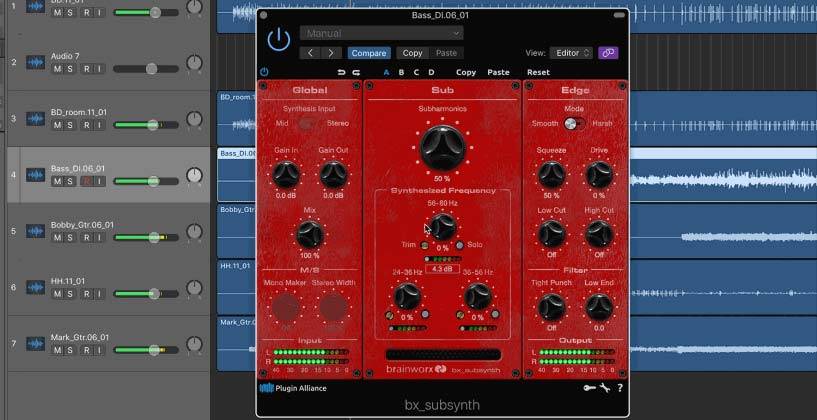Solo the Bobby_Gtr.06_01 track

pos(70,238)
